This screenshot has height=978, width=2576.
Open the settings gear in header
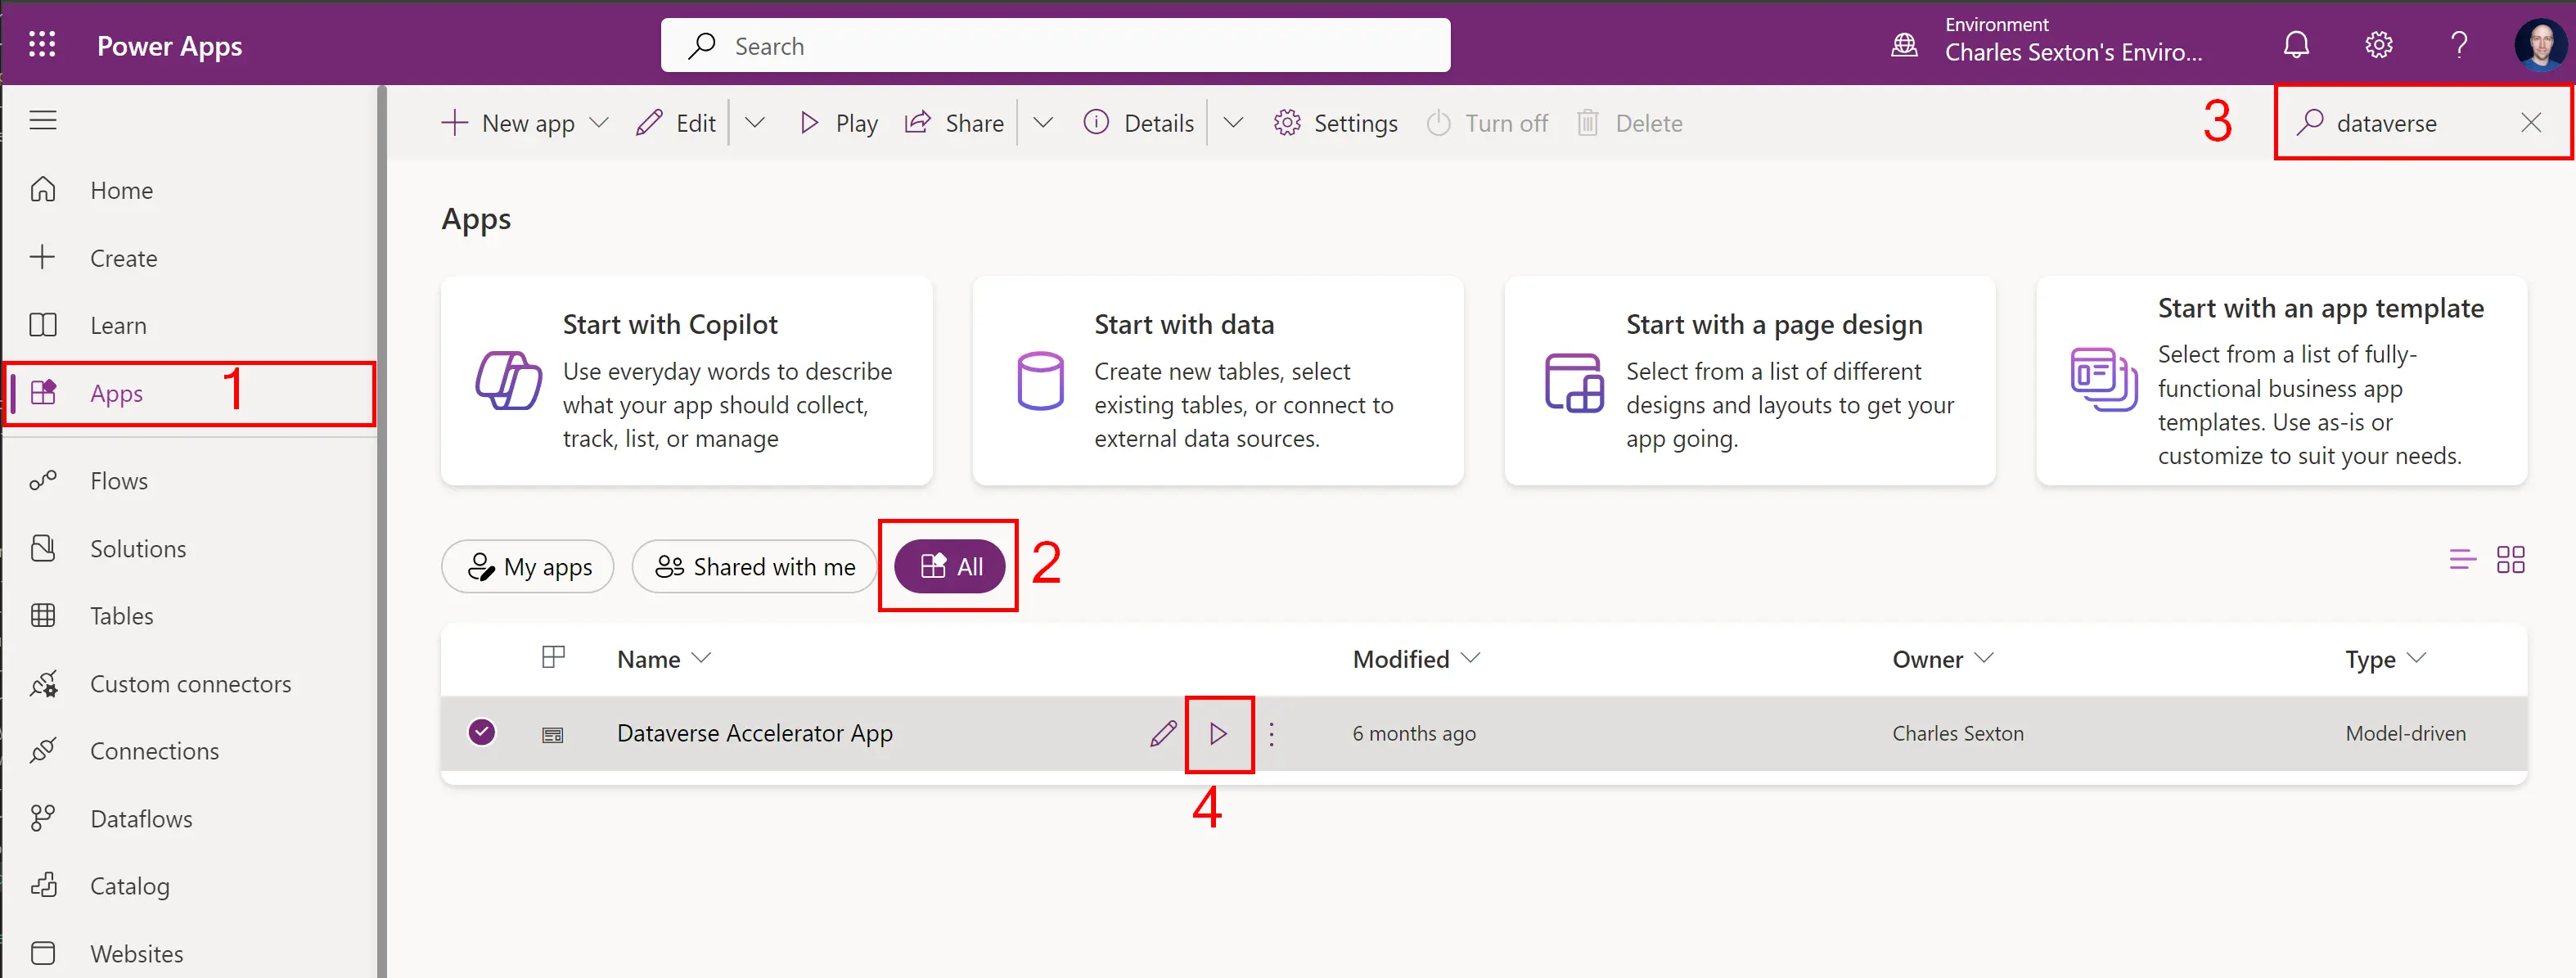coord(2378,45)
